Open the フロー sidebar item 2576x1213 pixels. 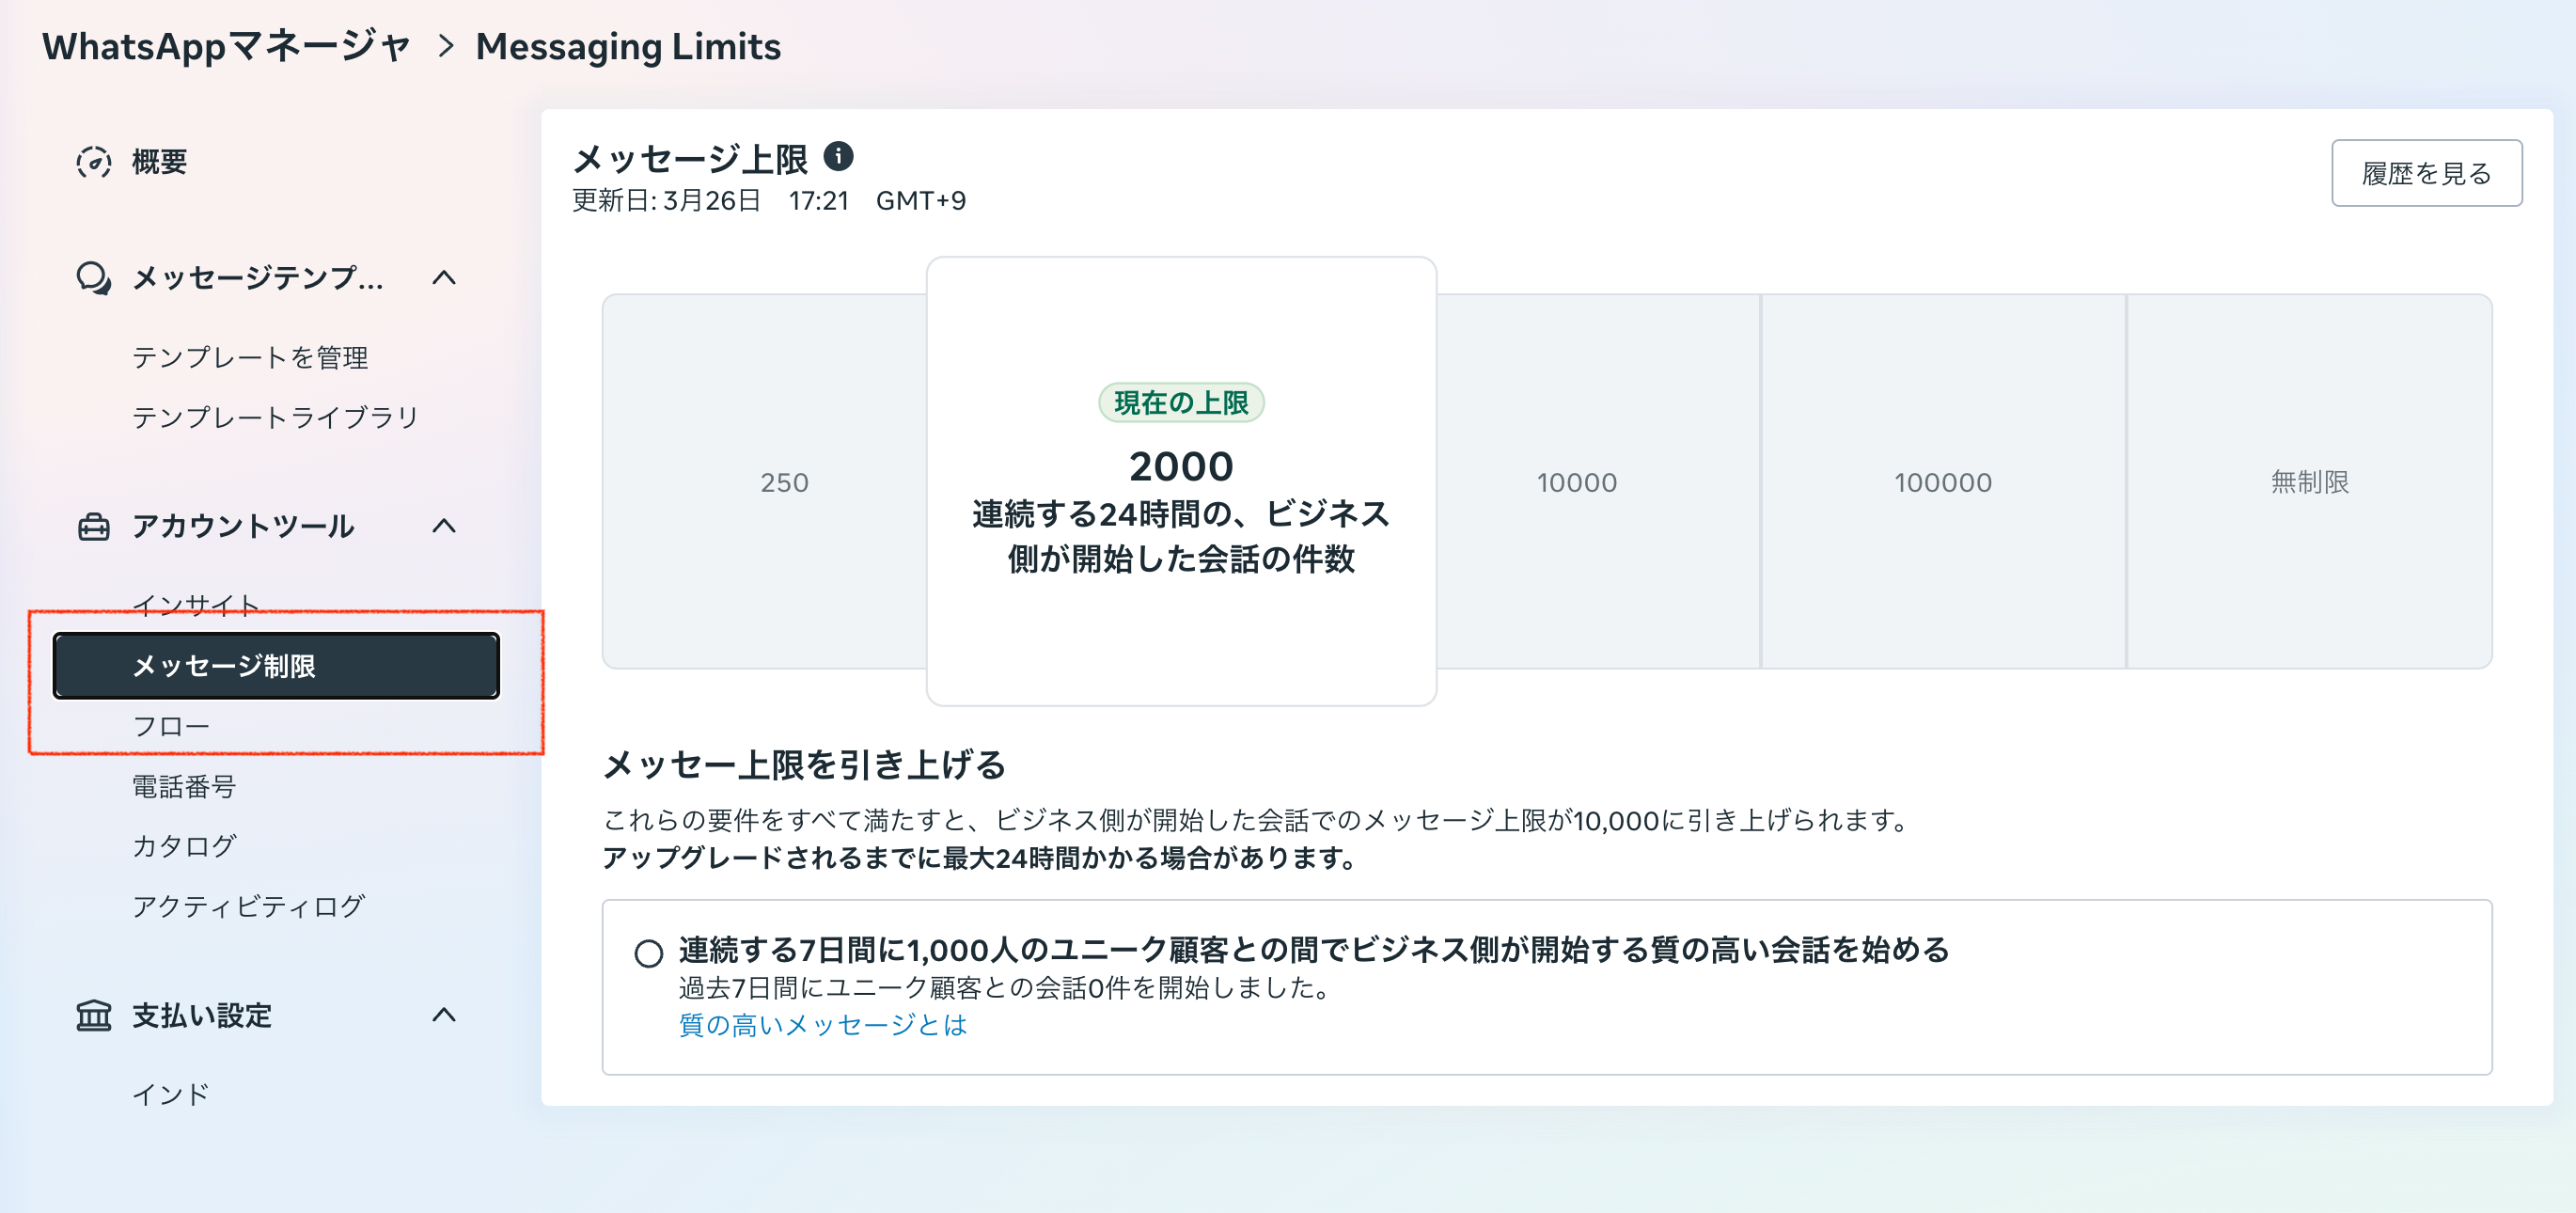(171, 724)
